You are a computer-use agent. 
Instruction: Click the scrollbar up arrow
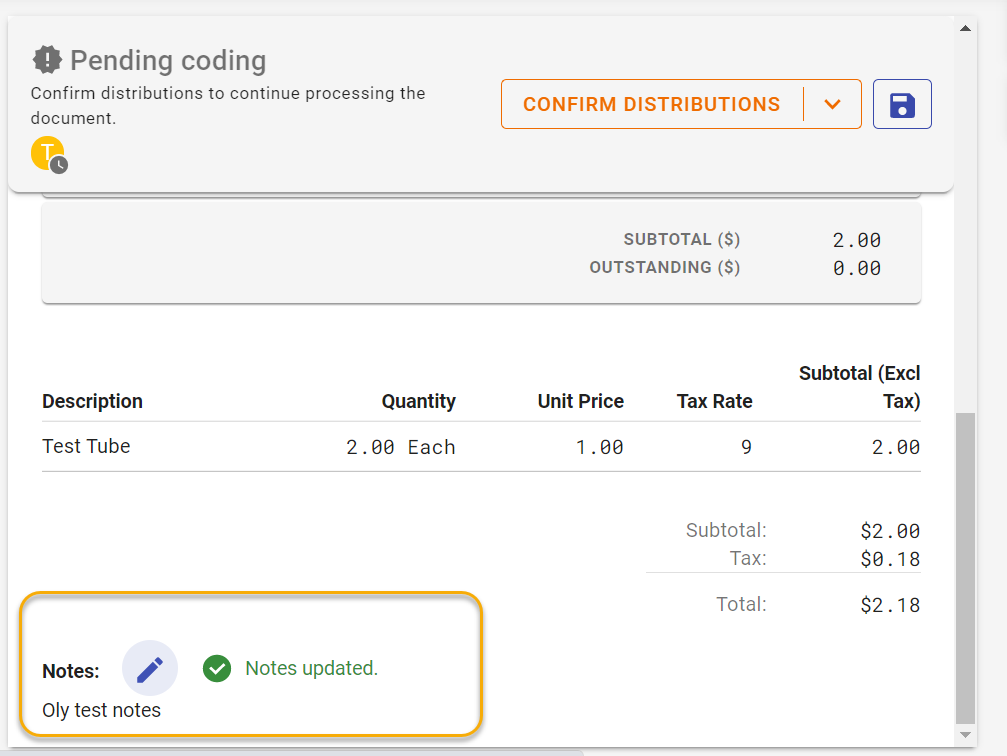coord(965,28)
